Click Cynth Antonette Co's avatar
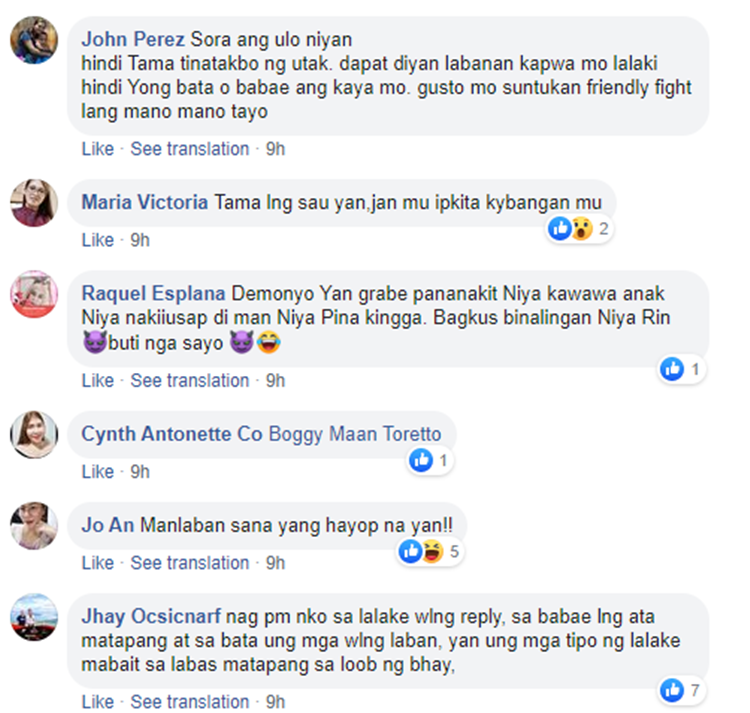Viewport: 750px width, 713px height. 34,435
